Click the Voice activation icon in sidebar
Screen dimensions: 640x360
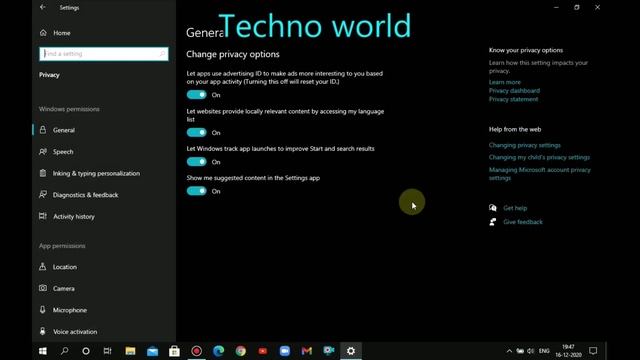coord(43,331)
